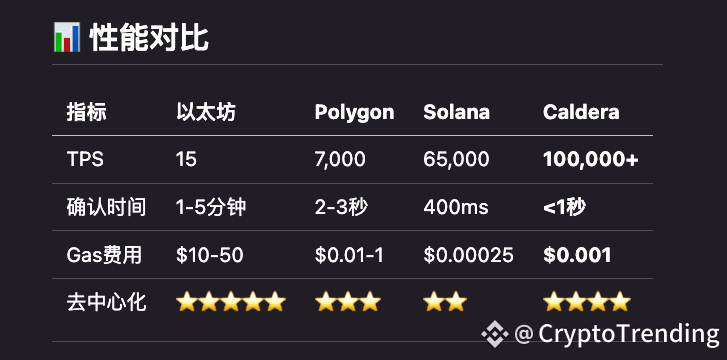Screen dimensions: 727x360
Task: Select the Solana TPS value 65,000
Action: [456, 160]
